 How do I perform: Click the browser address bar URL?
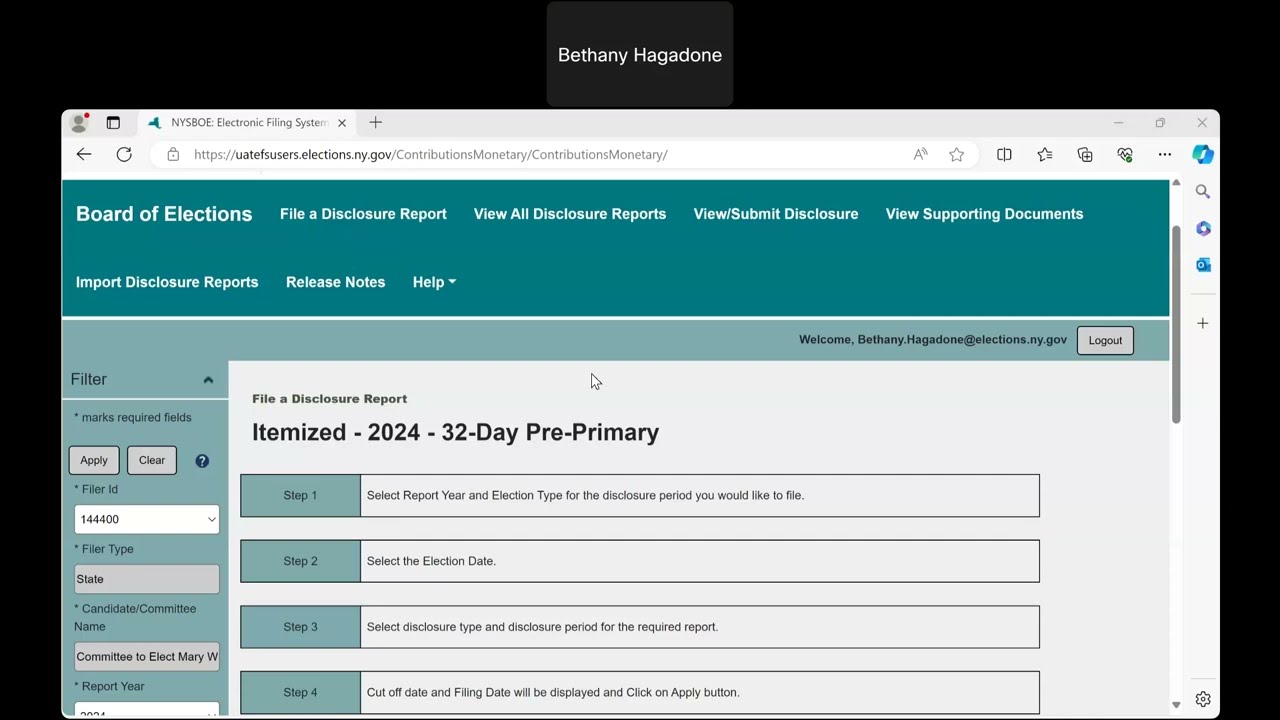[x=430, y=154]
